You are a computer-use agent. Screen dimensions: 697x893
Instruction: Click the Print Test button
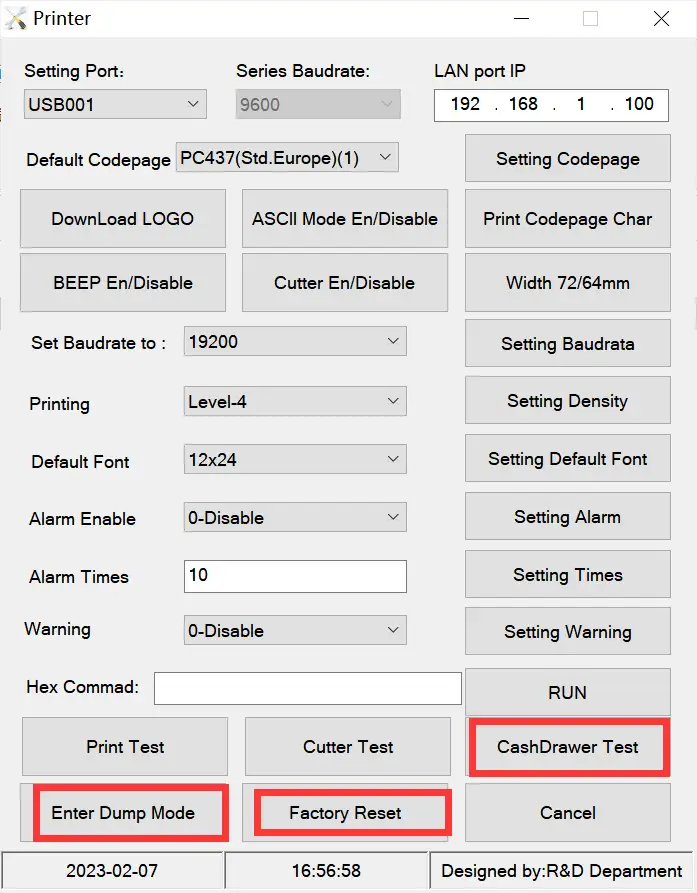125,747
